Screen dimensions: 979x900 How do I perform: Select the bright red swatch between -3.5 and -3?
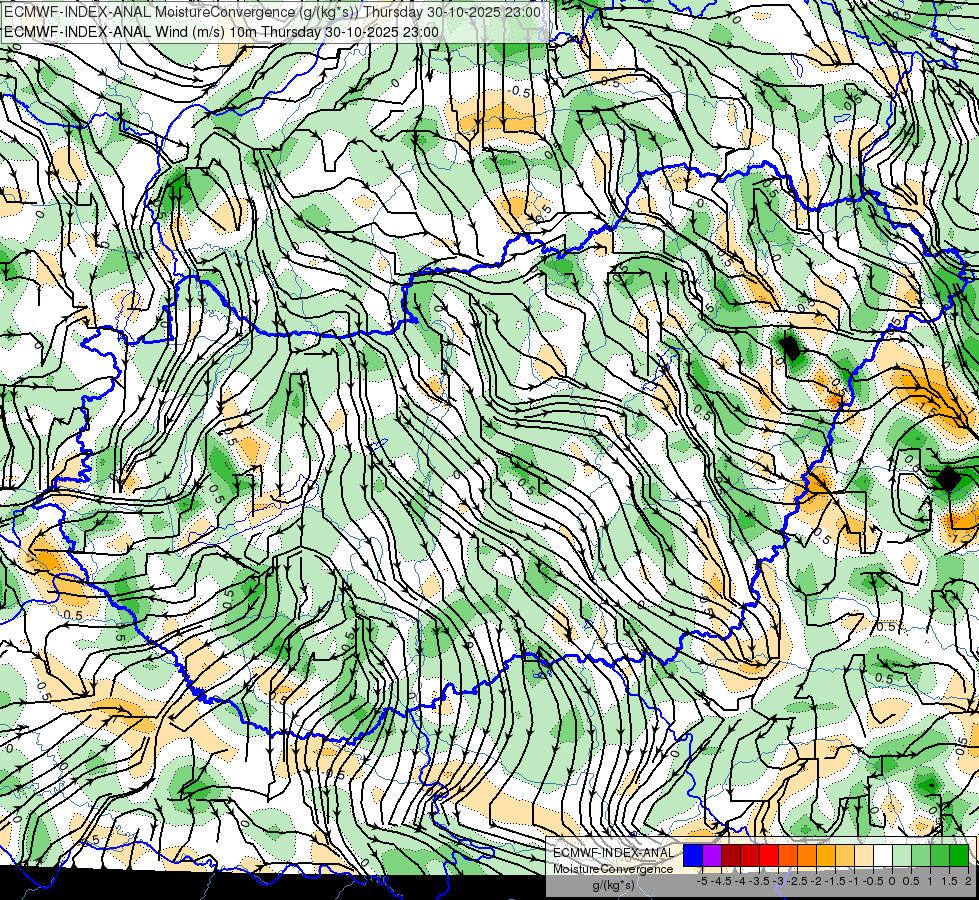pyautogui.click(x=769, y=856)
